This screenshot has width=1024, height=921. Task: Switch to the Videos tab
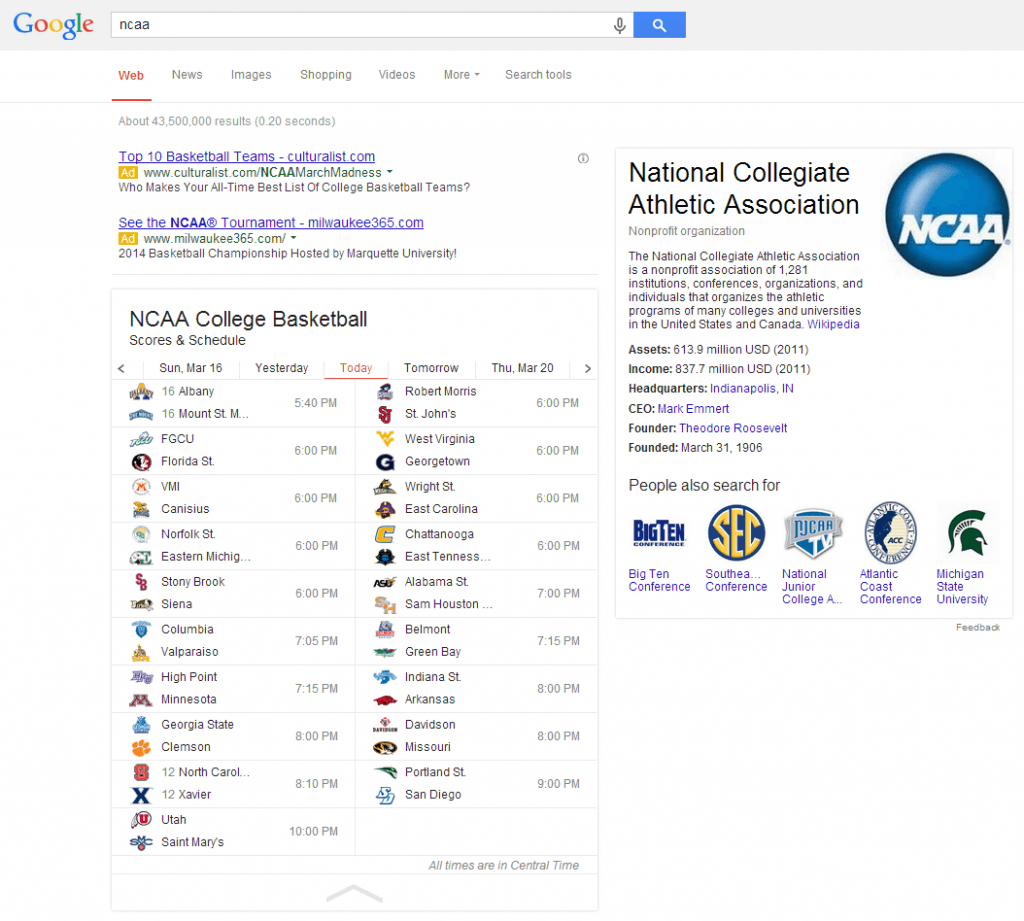[x=397, y=74]
